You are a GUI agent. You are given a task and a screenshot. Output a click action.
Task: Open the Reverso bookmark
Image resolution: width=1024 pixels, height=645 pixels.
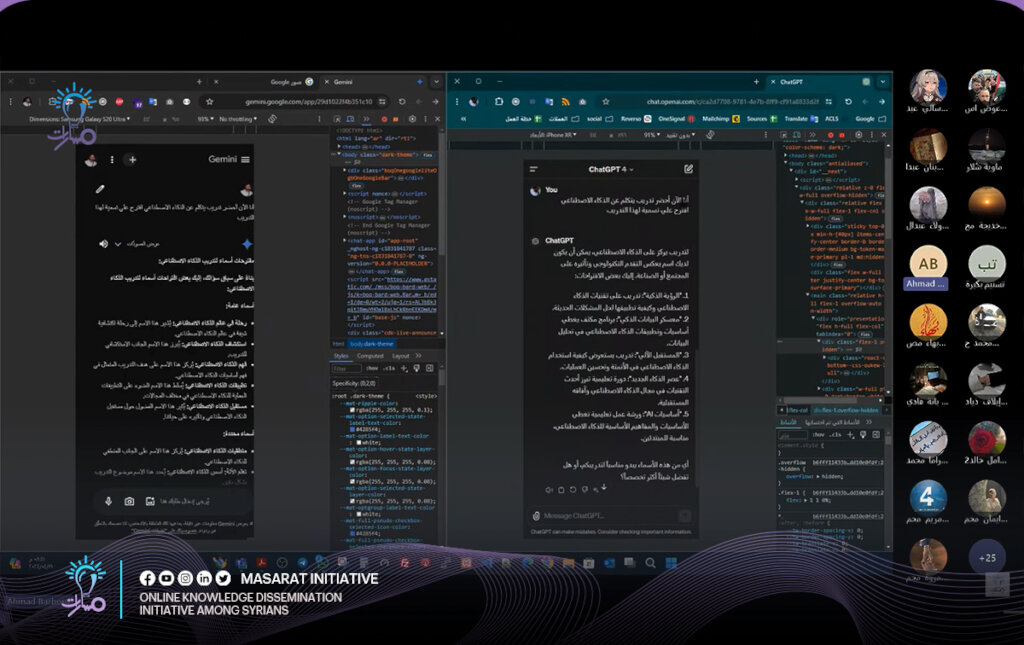[635, 119]
